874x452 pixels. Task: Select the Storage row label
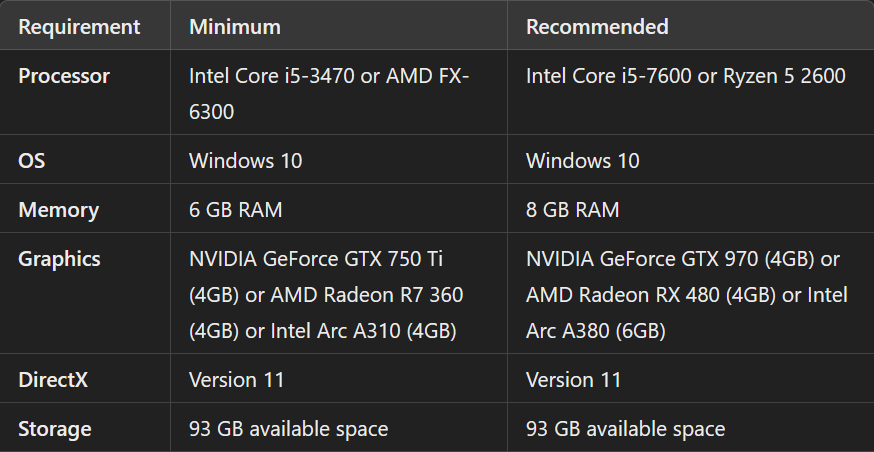click(x=55, y=429)
